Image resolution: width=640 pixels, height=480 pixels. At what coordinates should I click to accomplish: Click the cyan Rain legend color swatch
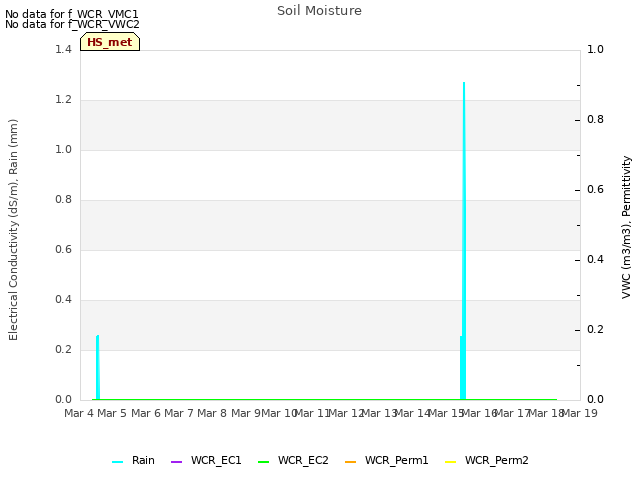[118, 462]
